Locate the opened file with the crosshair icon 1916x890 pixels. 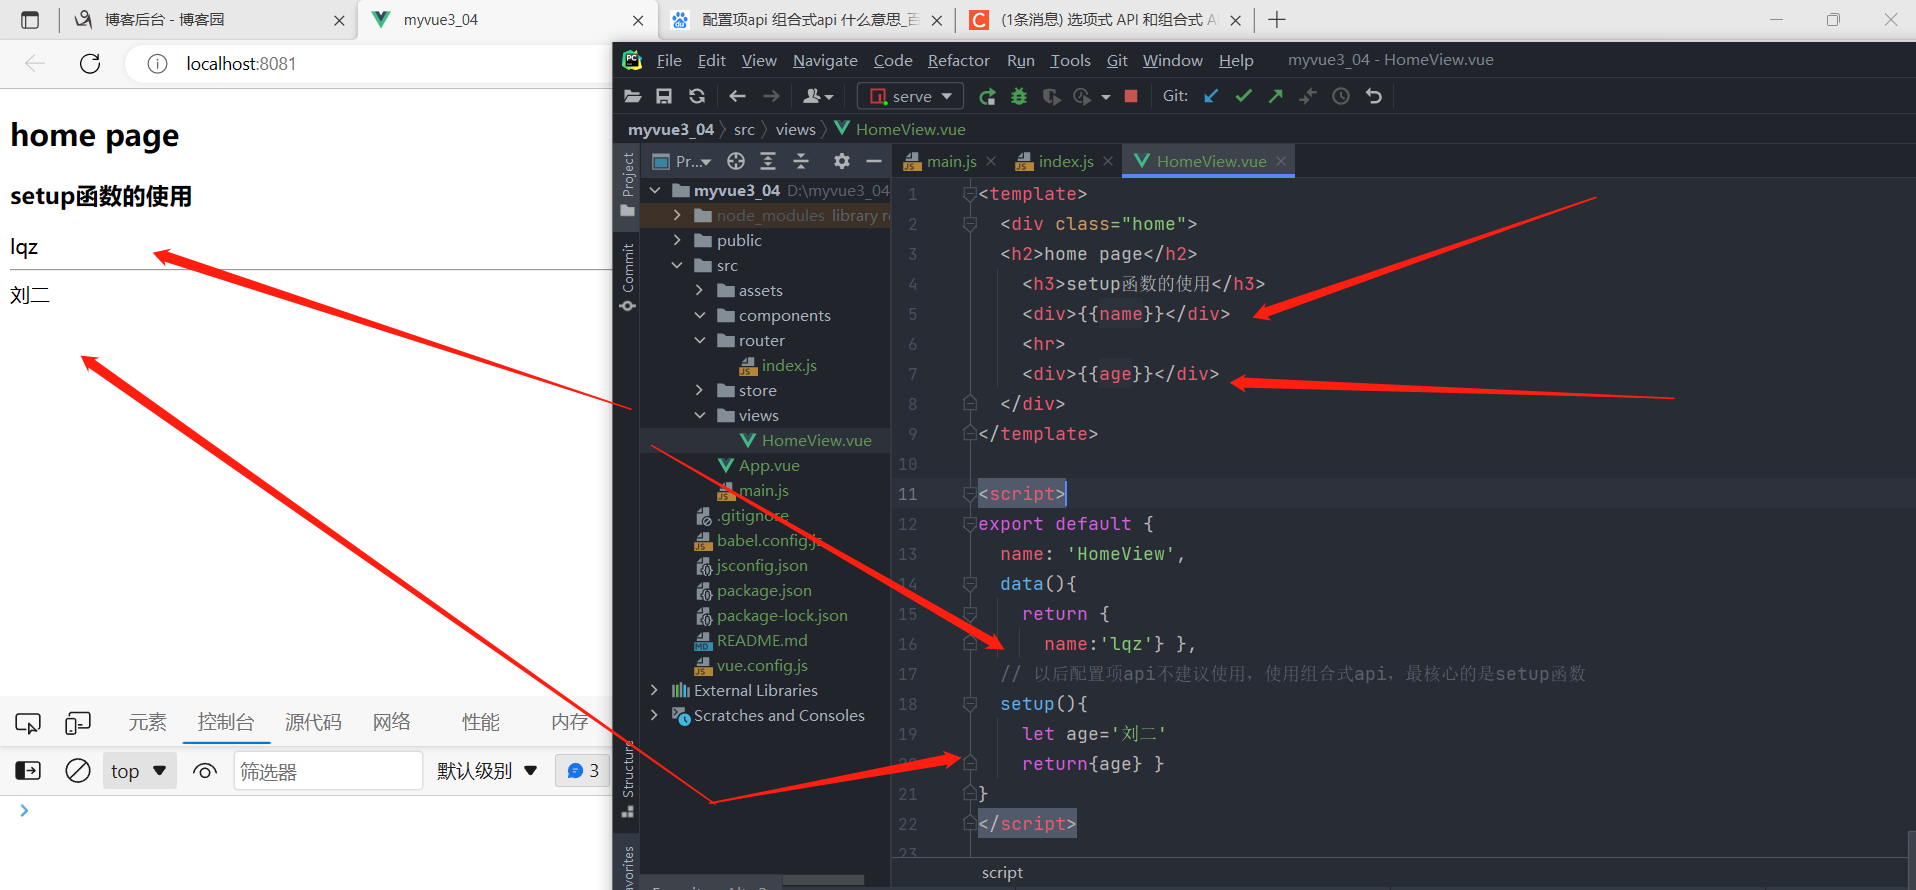click(x=736, y=161)
